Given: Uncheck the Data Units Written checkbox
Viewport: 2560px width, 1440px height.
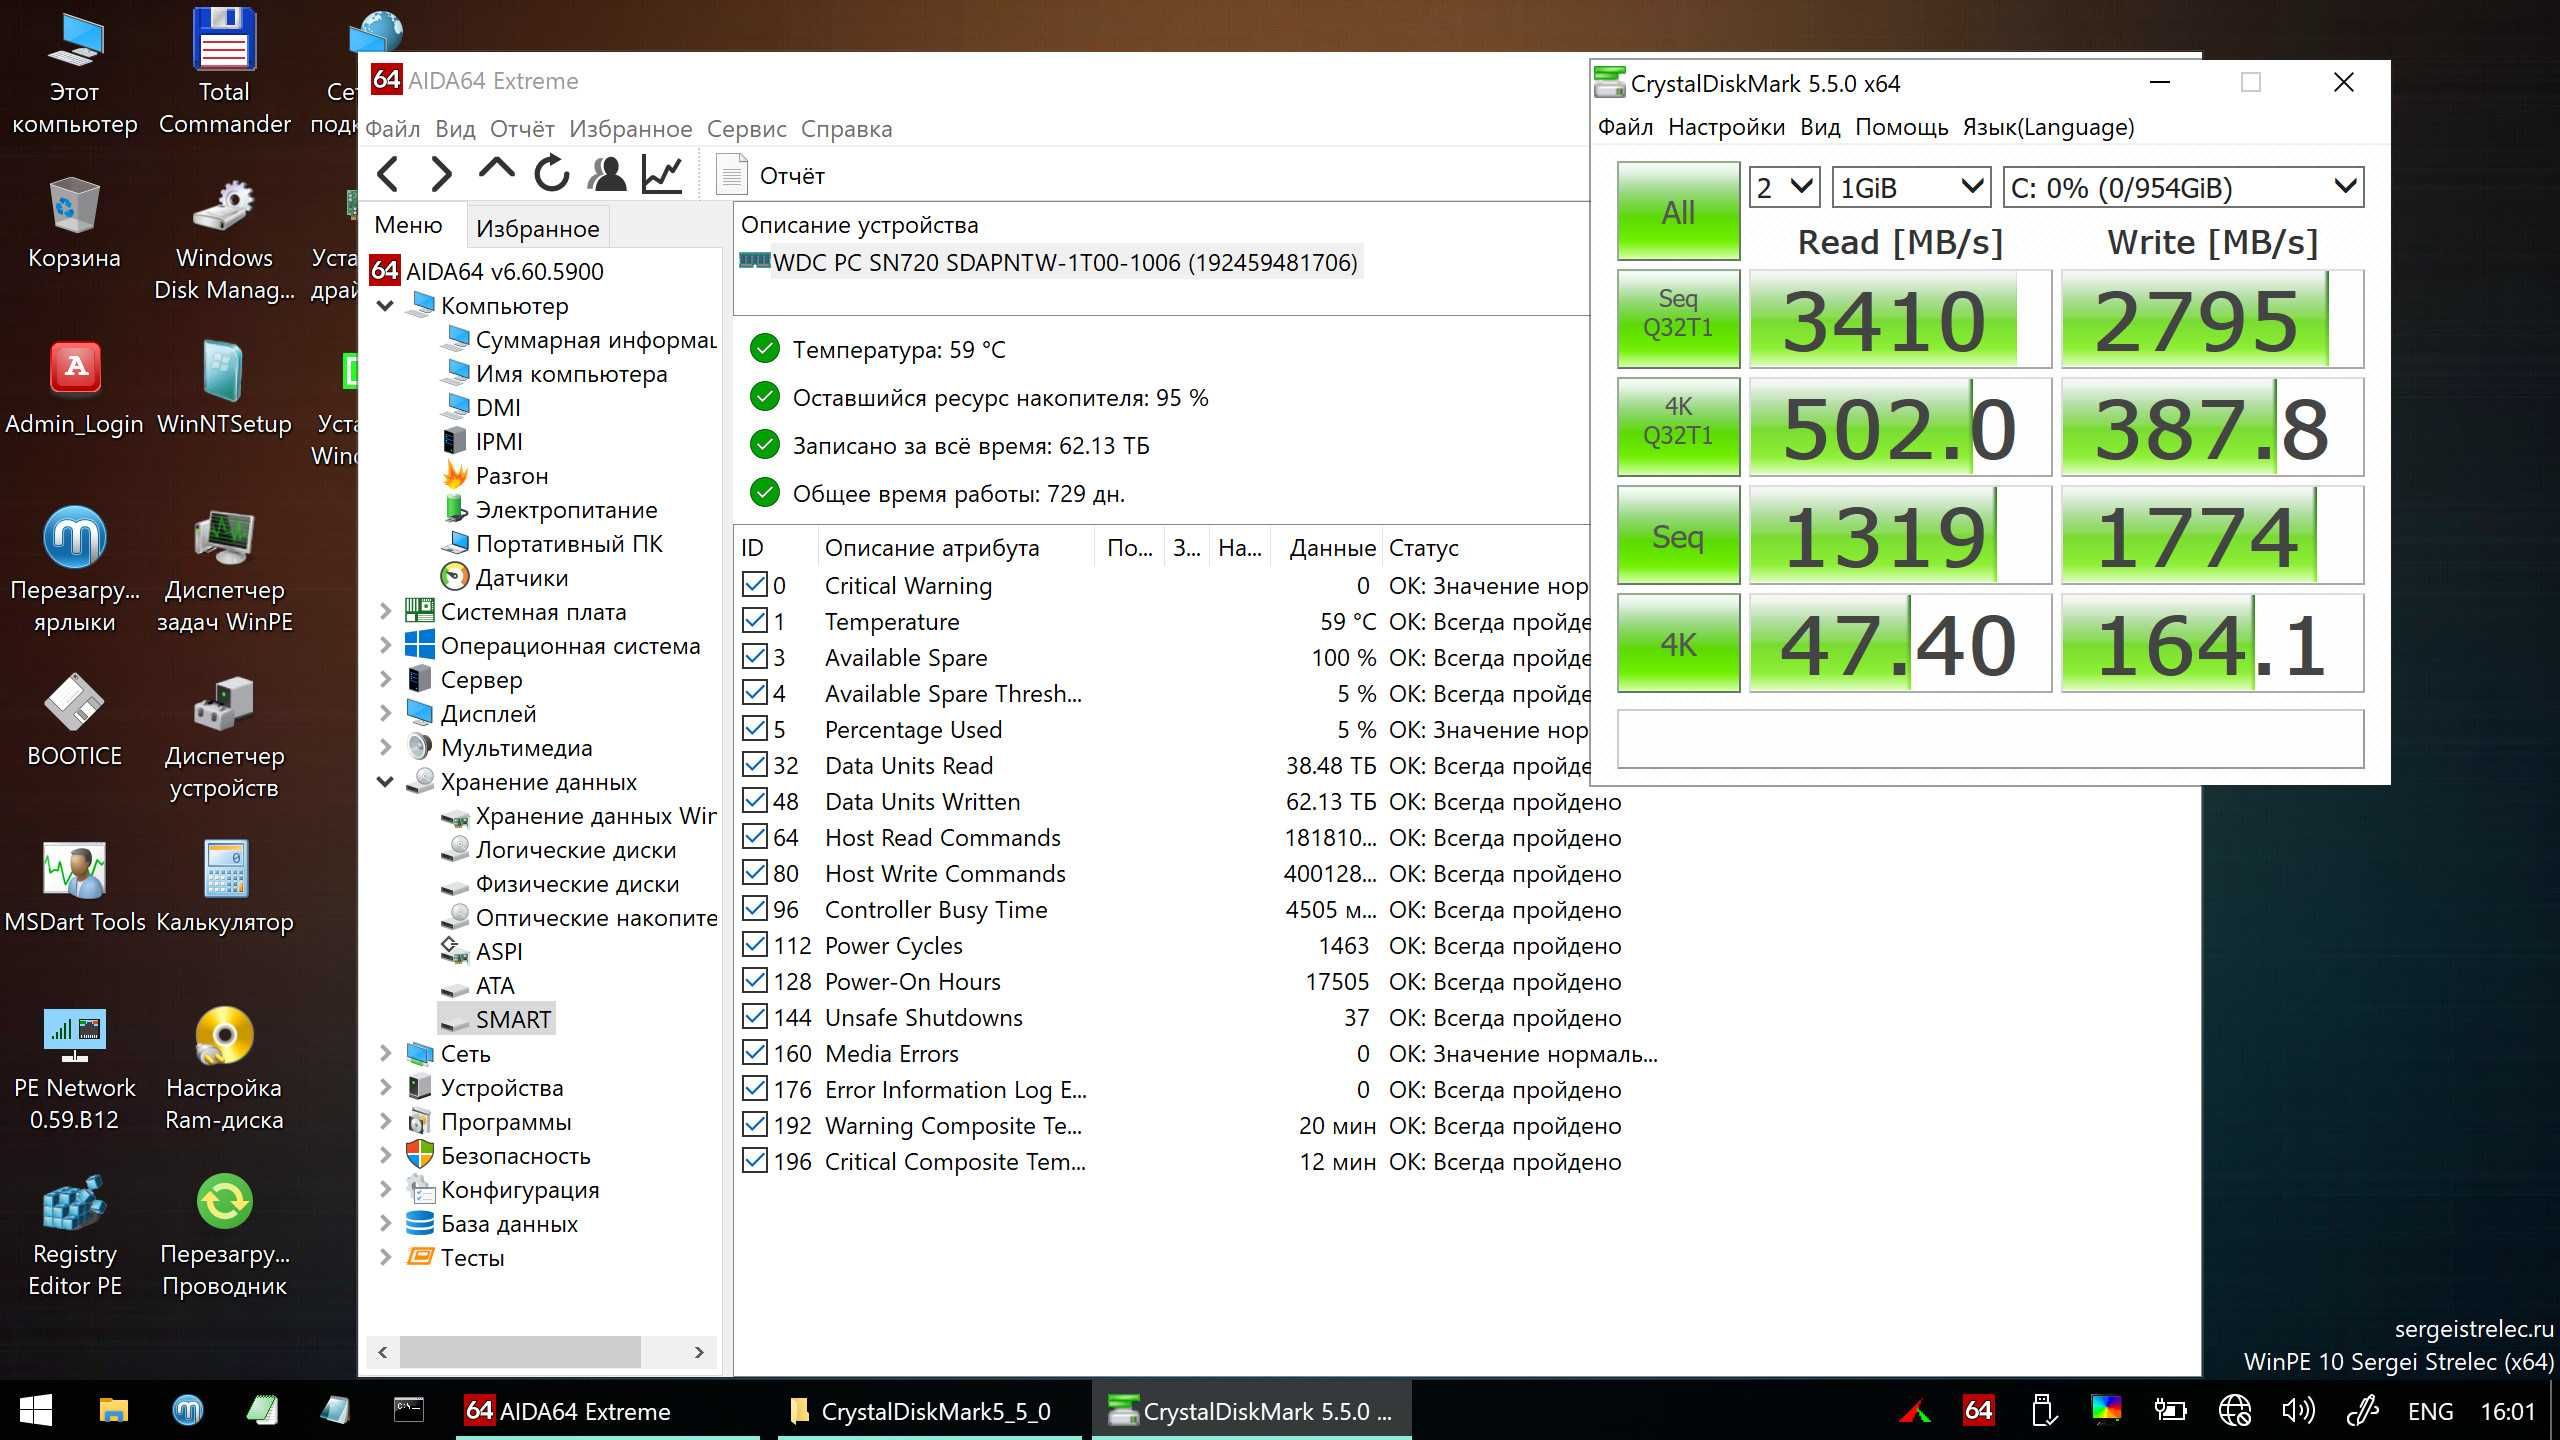Looking at the screenshot, I should coord(754,801).
